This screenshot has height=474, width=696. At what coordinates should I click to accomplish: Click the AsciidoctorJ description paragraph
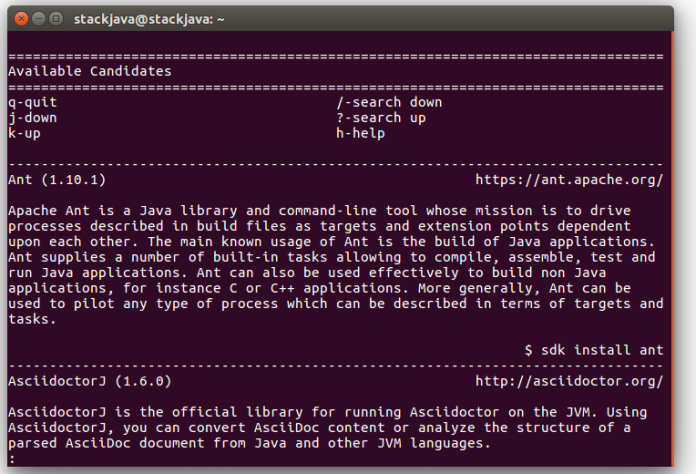[320, 427]
